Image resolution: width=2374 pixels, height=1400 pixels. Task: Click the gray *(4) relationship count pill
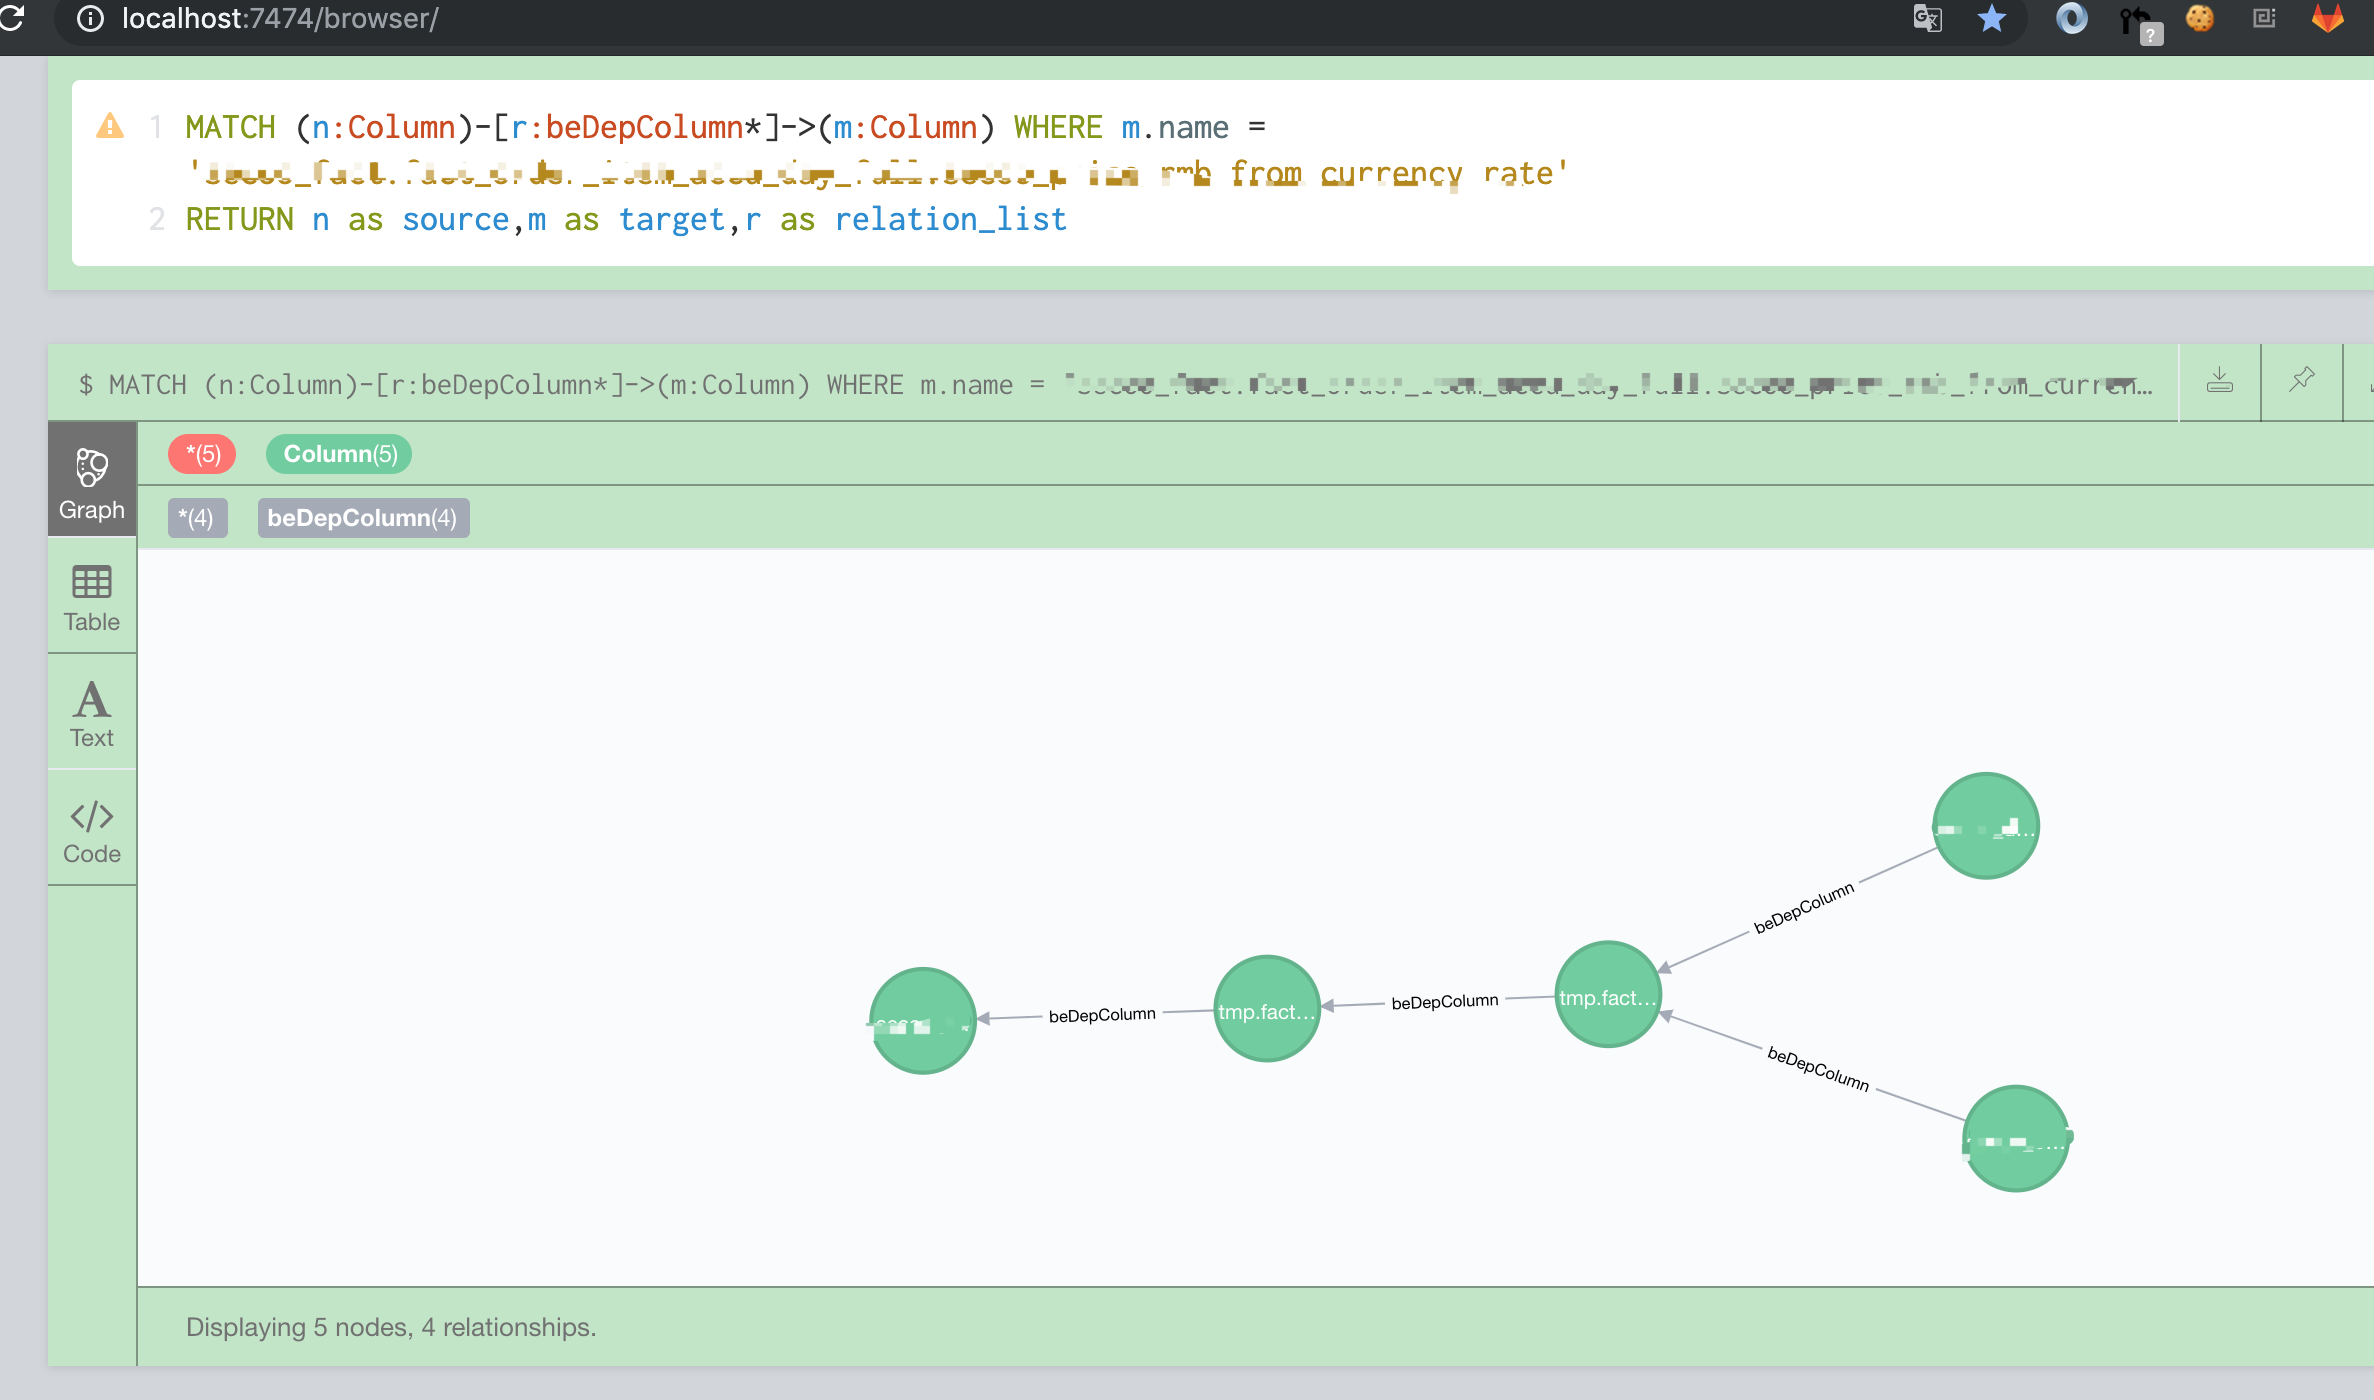[197, 518]
